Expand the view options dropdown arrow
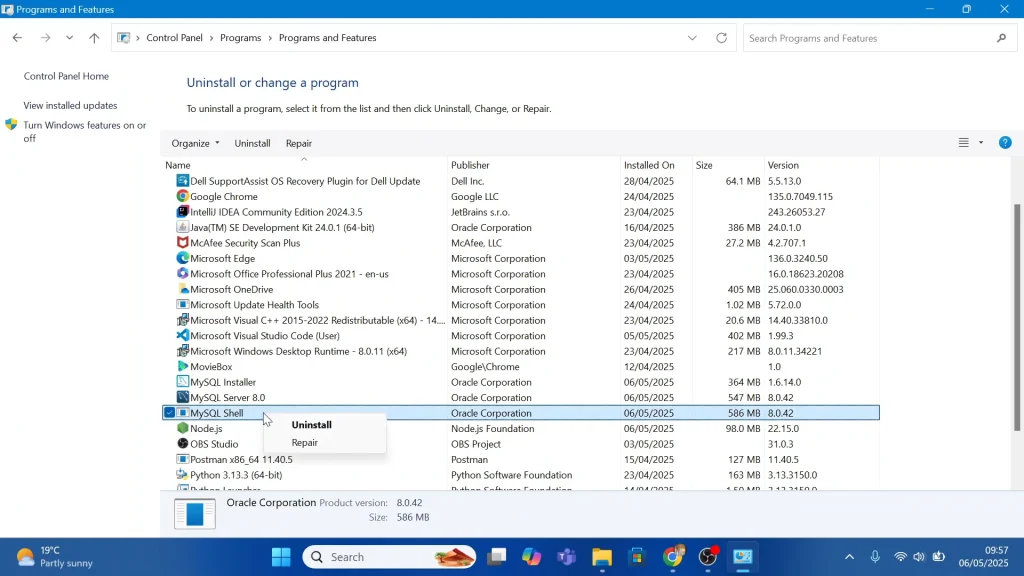The width and height of the screenshot is (1024, 576). (981, 142)
